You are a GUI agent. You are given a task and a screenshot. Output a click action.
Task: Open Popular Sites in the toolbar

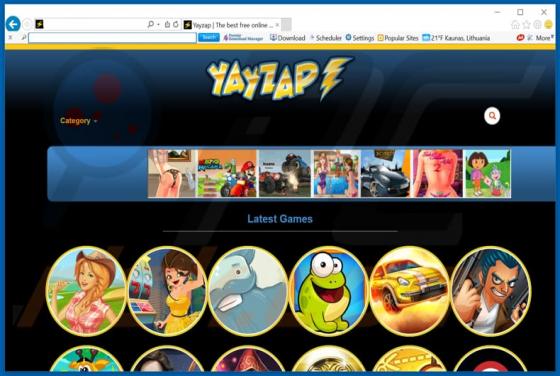click(398, 37)
